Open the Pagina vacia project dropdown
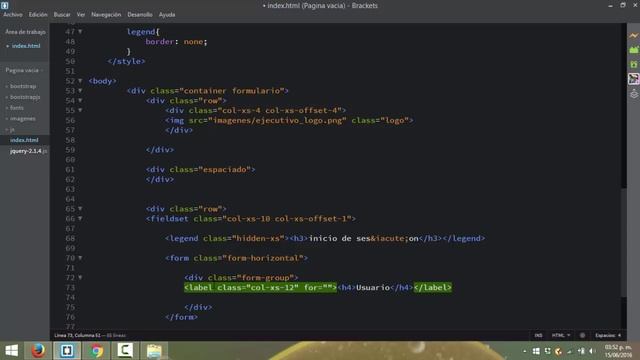 coord(24,70)
